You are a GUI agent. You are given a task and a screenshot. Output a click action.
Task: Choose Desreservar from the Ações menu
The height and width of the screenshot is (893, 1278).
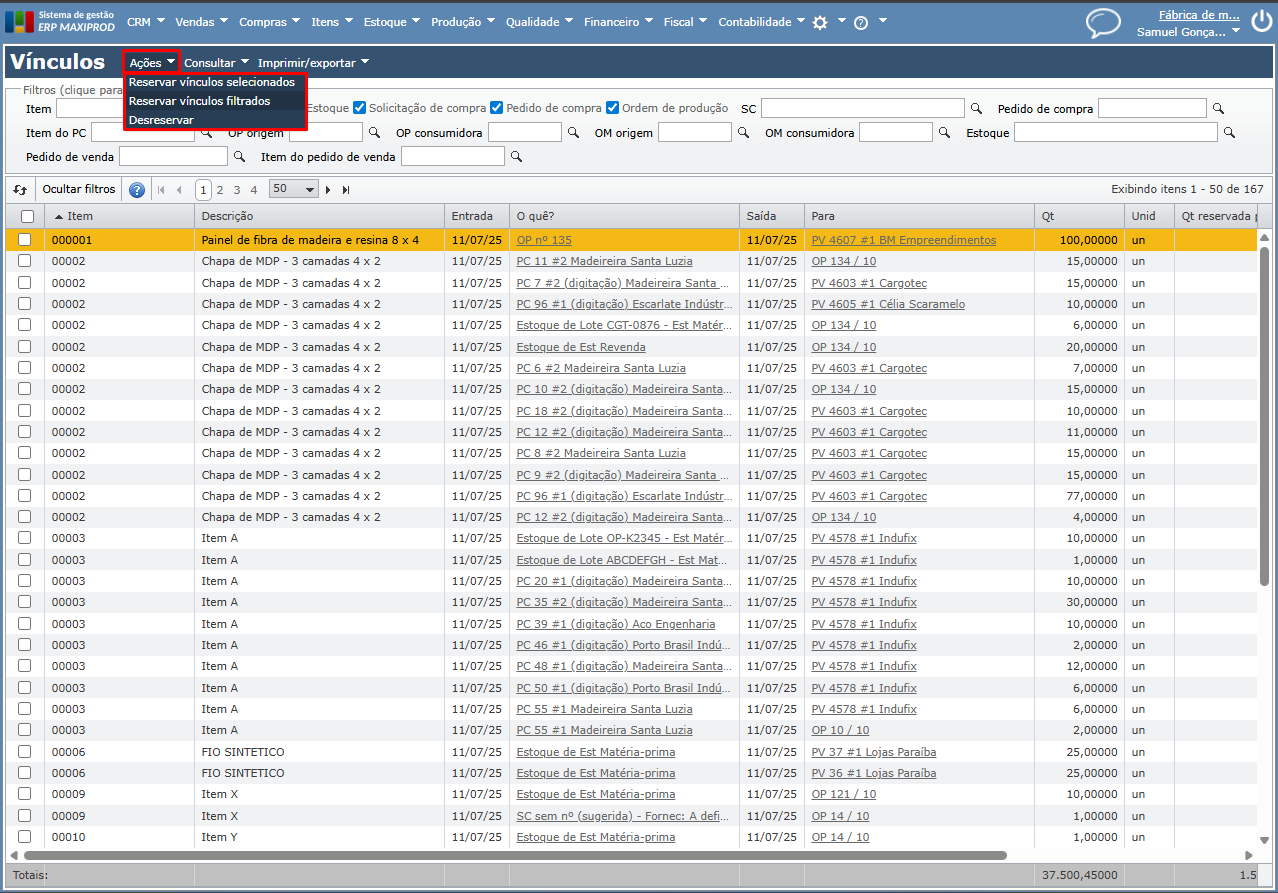(x=162, y=119)
